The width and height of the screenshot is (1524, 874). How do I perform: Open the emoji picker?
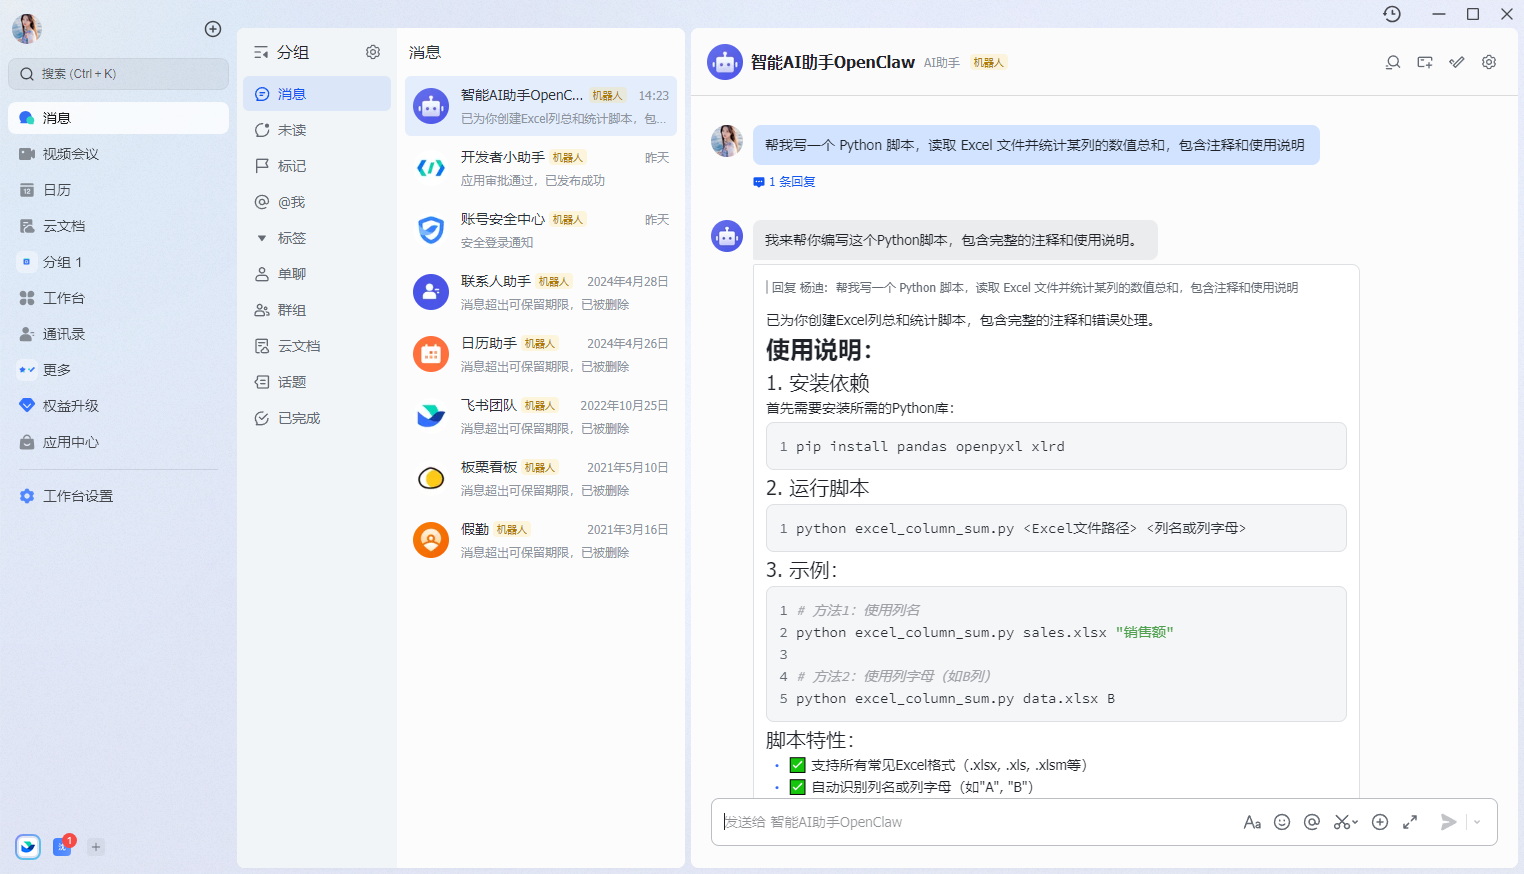1282,821
